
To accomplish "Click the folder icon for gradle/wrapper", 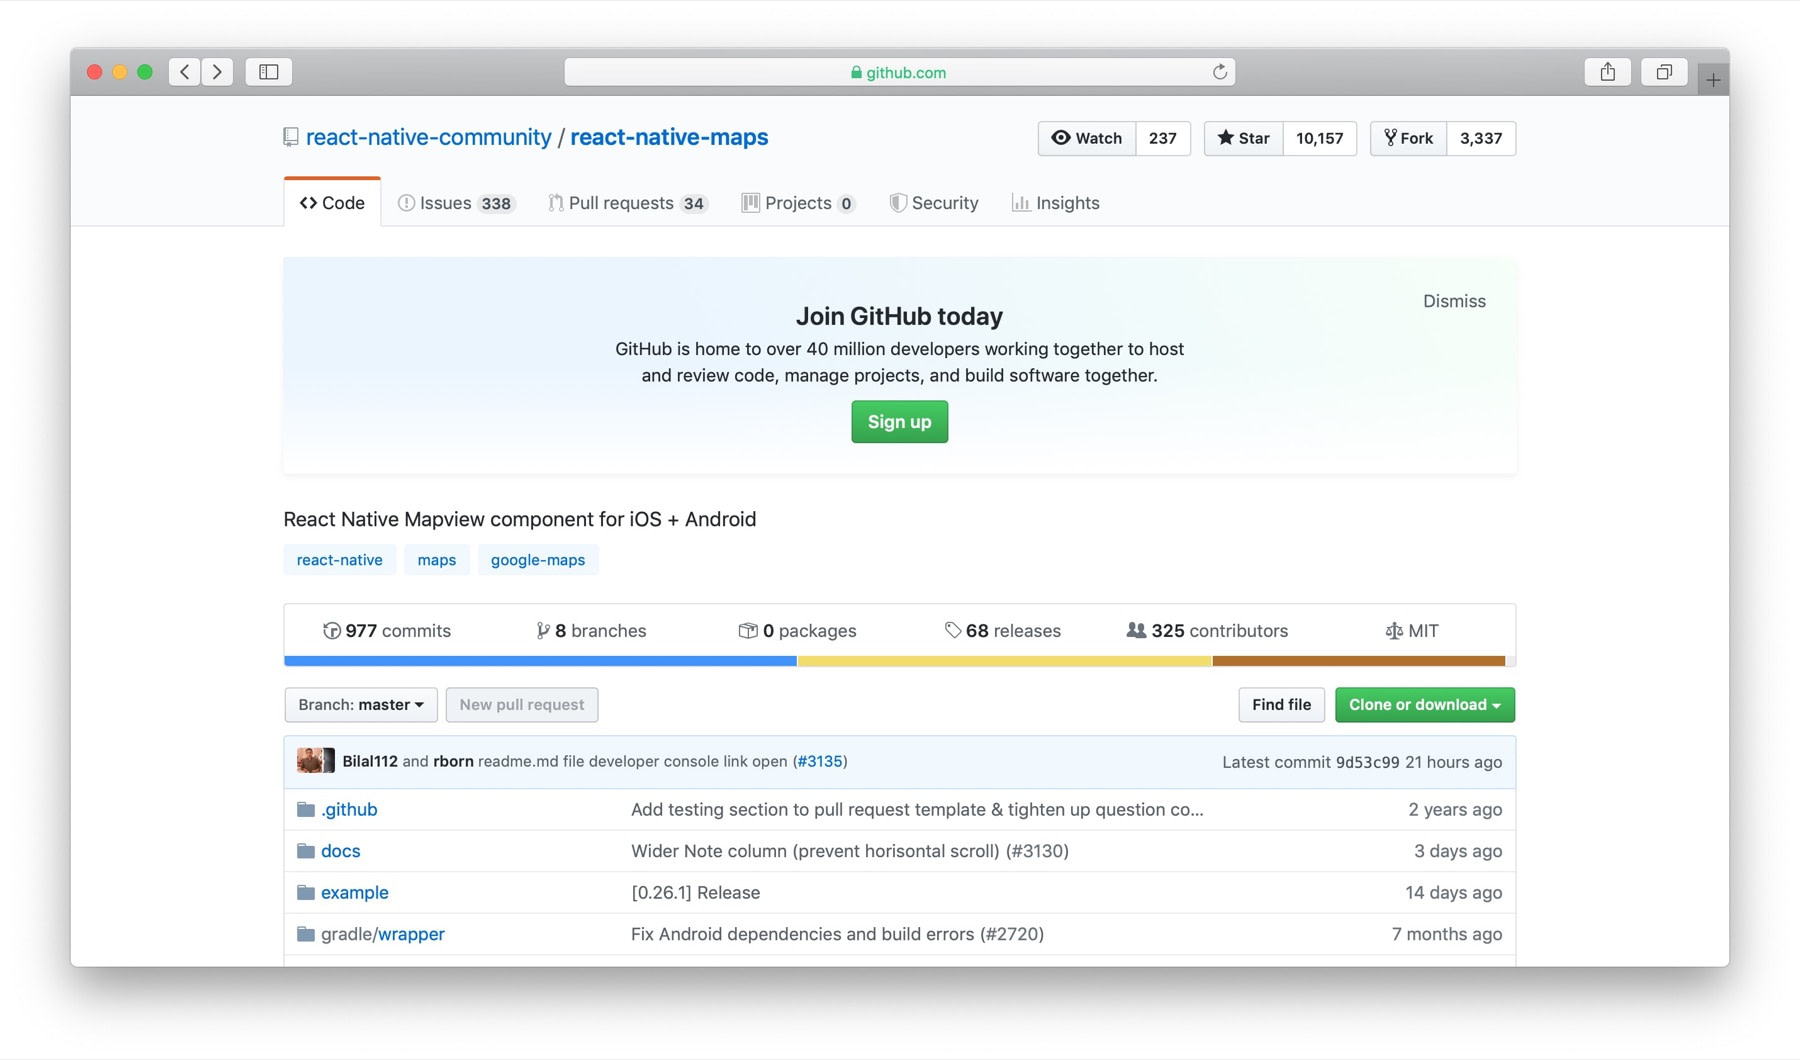I will pyautogui.click(x=306, y=934).
